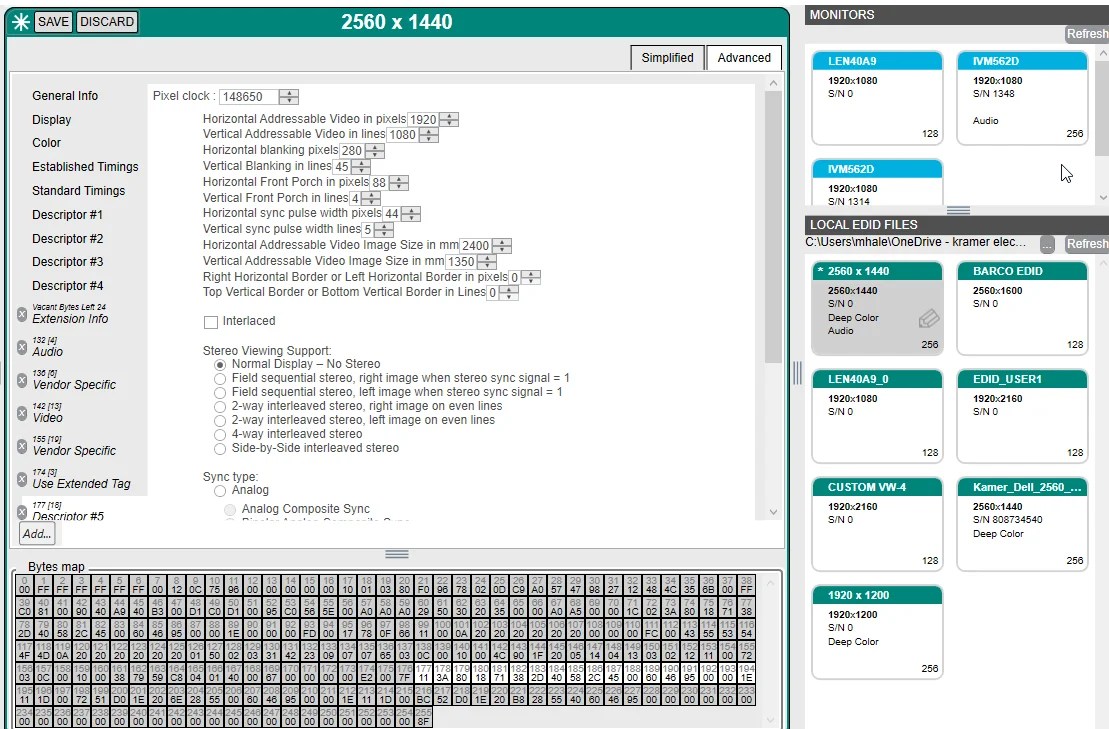Select Analog Composite Sync option
The image size is (1109, 729).
click(230, 509)
